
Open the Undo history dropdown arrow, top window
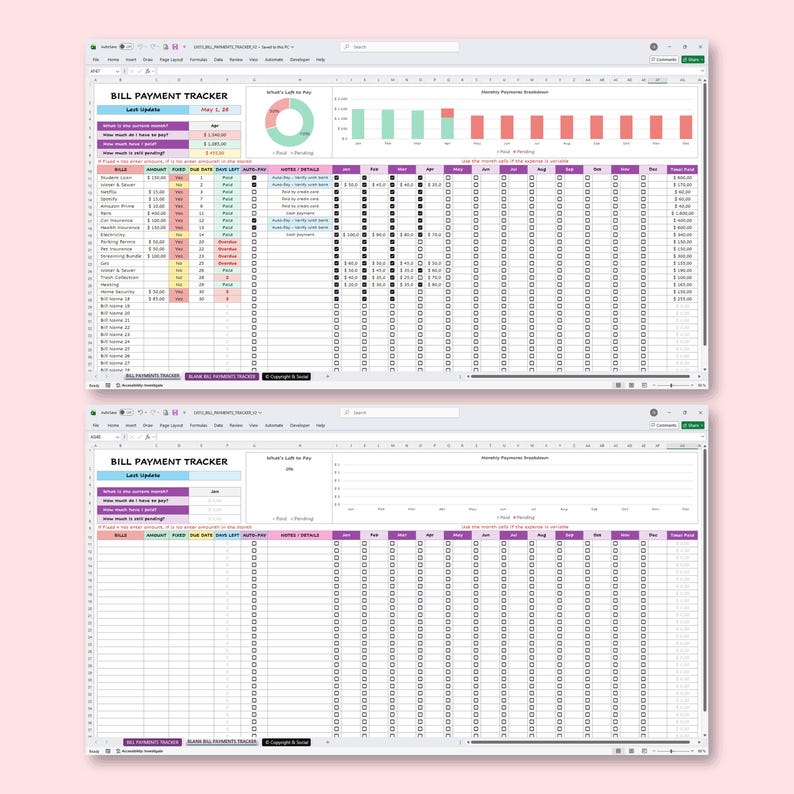[145, 47]
